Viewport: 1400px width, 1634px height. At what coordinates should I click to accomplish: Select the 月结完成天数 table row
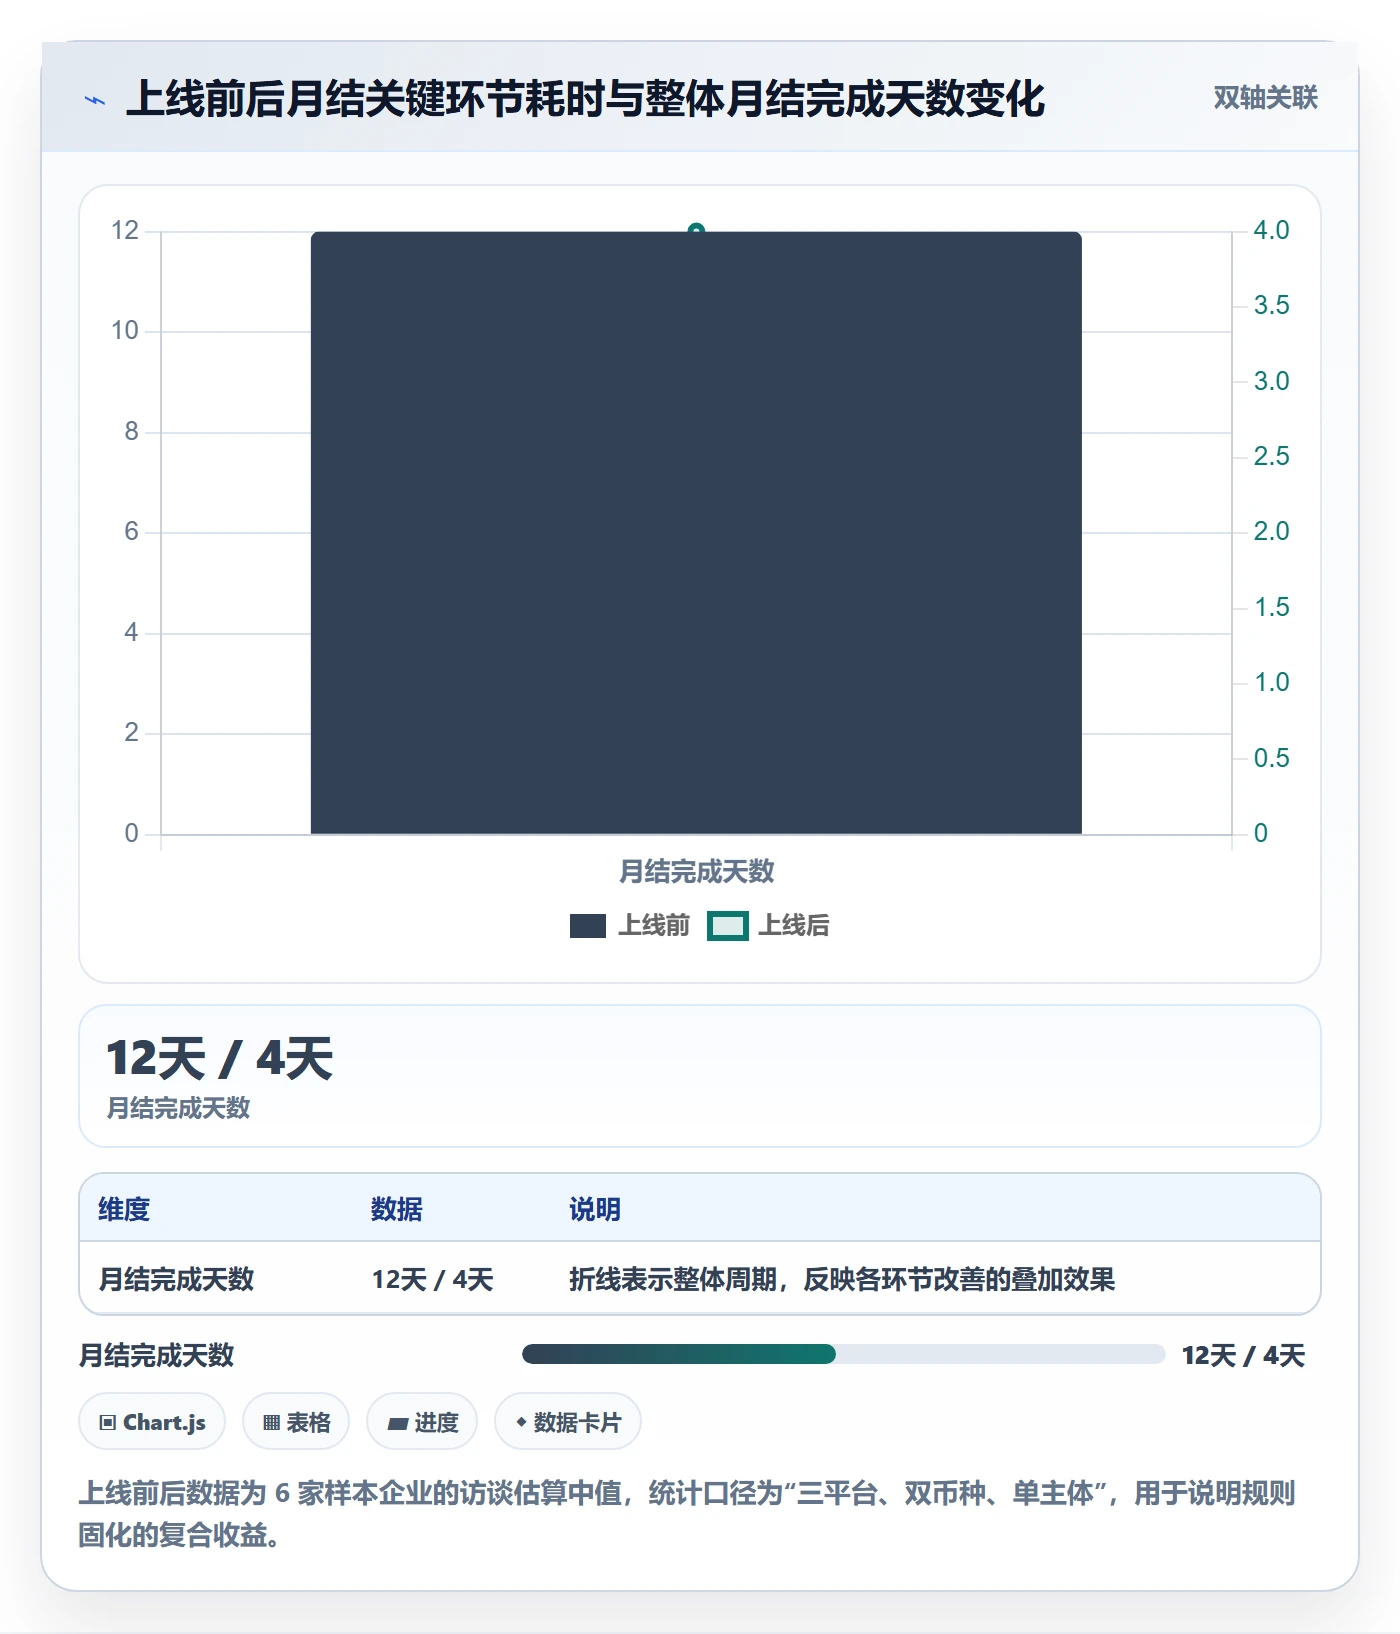[x=700, y=1279]
